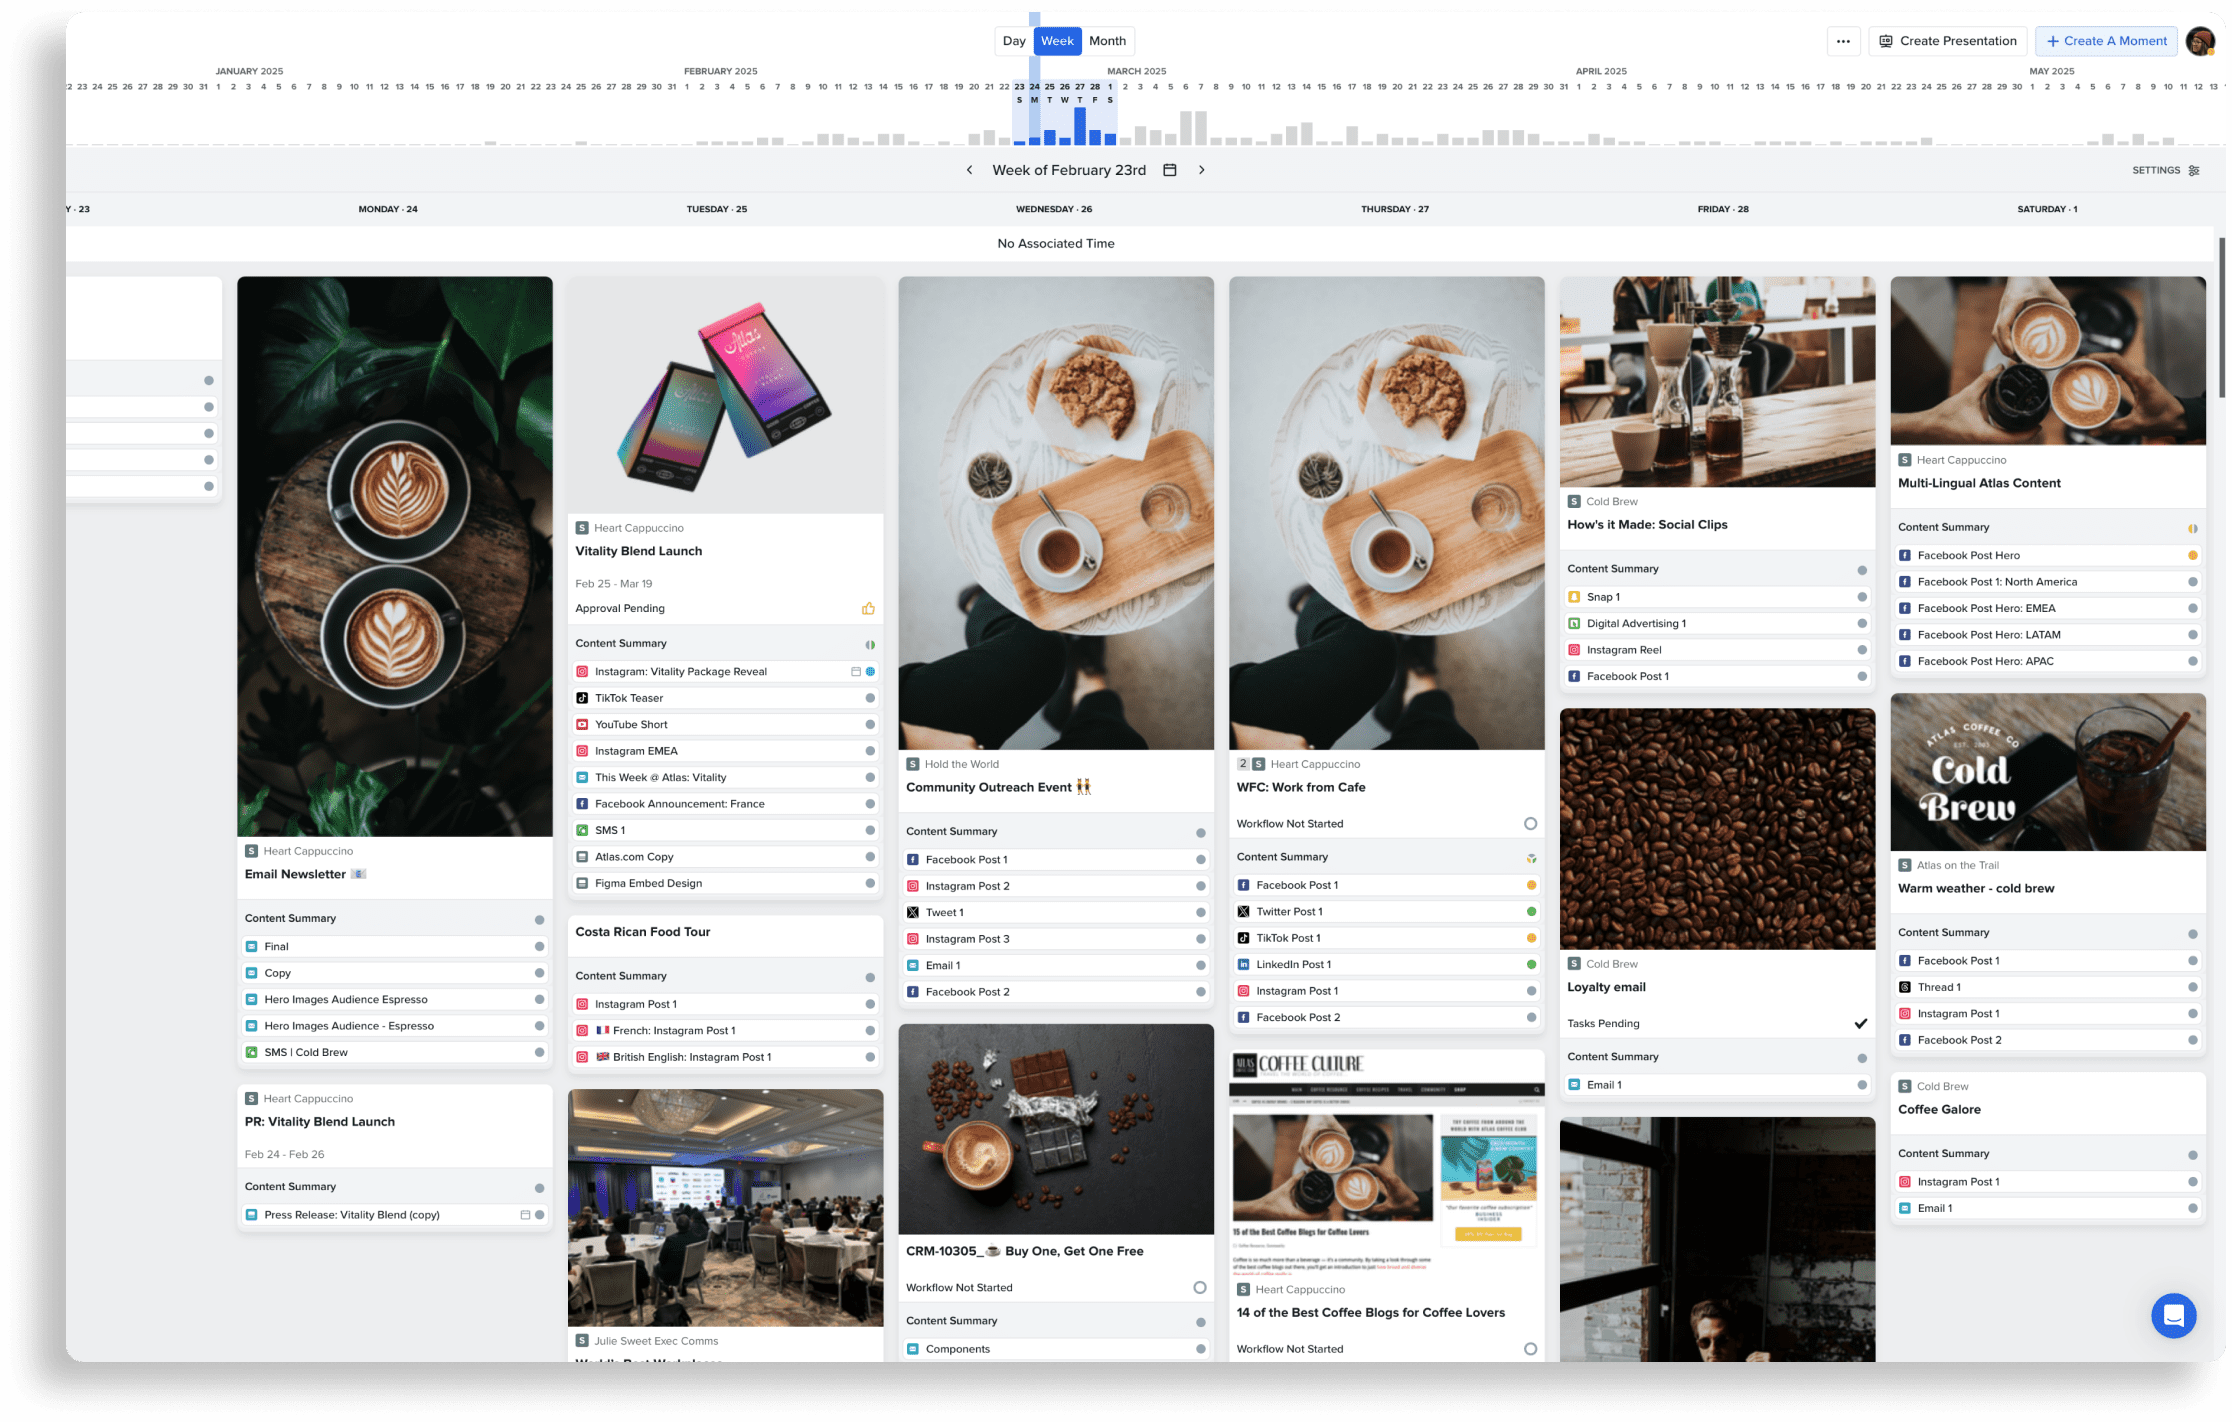Open the calendar date picker icon
Viewport: 2232px width, 1422px height.
pos(1169,170)
